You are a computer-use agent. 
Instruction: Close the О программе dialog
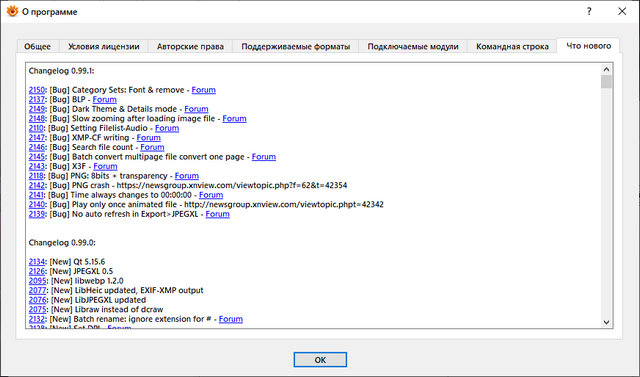pos(622,11)
